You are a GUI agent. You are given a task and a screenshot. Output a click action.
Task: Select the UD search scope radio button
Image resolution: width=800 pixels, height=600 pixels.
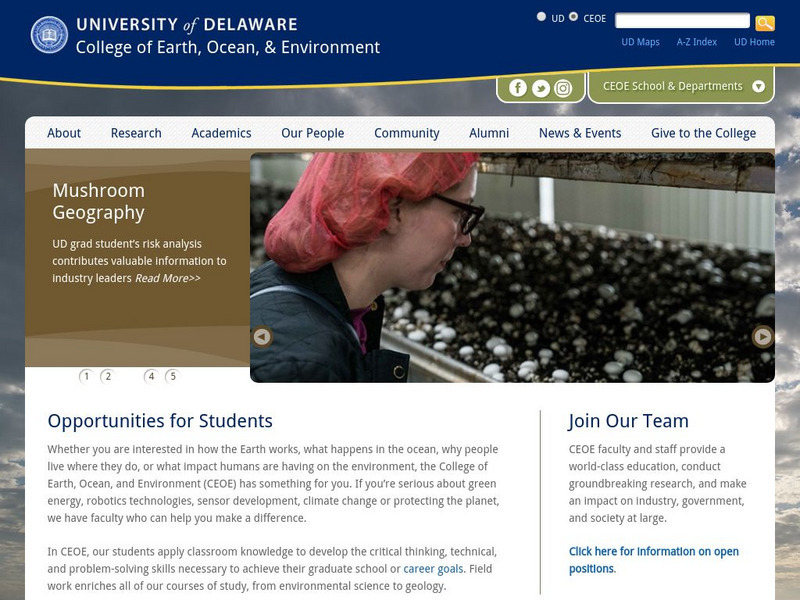[x=541, y=17]
